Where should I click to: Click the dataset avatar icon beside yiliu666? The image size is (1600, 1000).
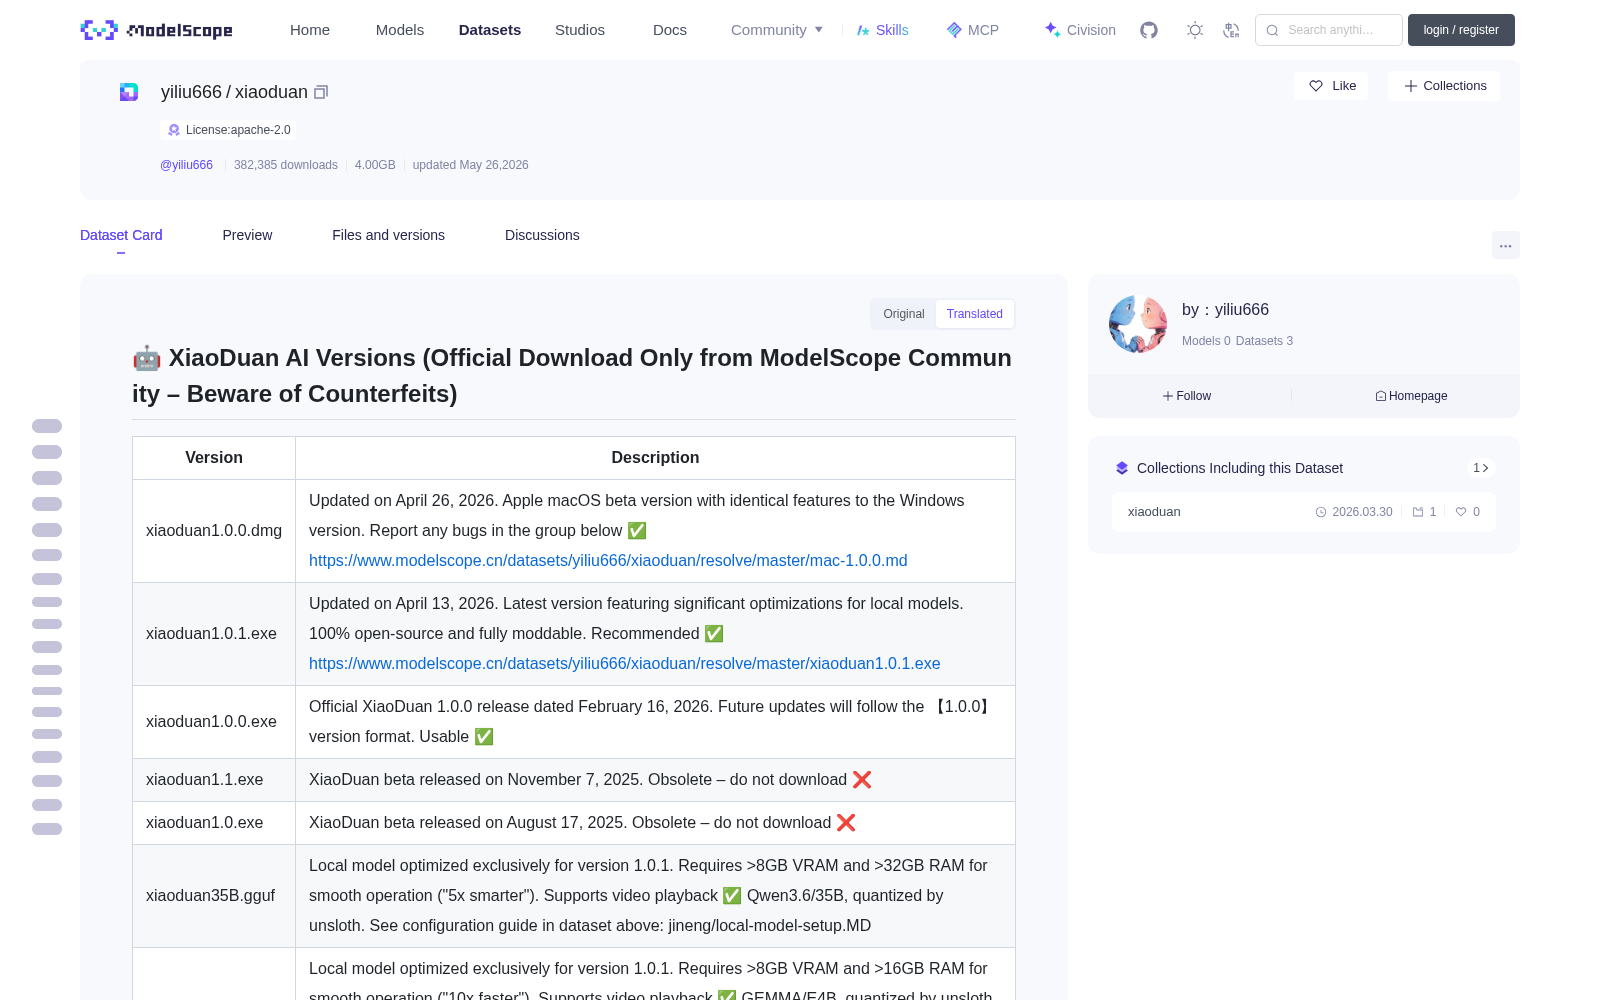[129, 92]
